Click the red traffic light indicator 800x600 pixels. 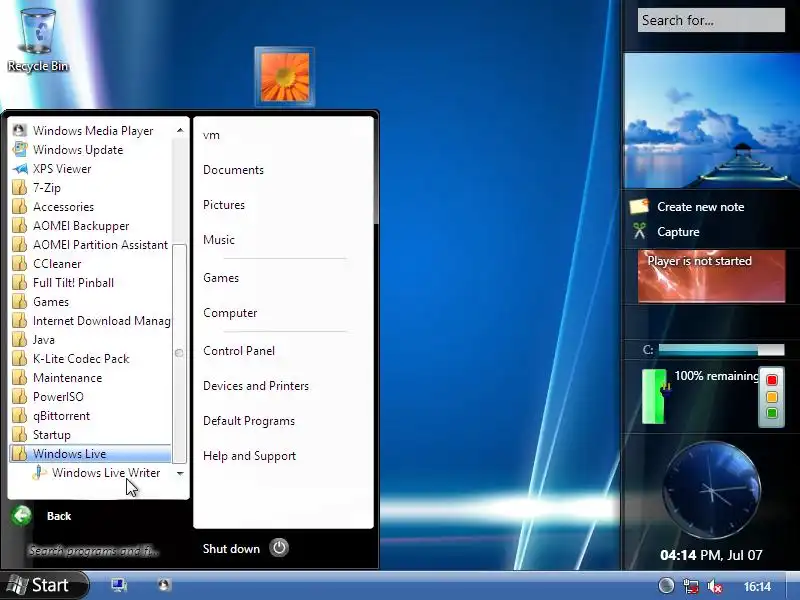[771, 380]
